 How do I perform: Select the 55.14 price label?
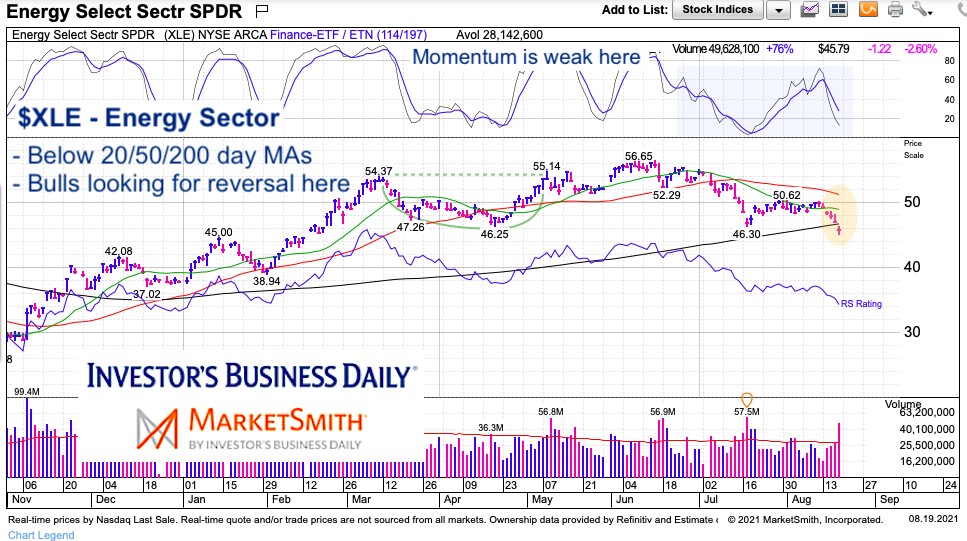[546, 167]
